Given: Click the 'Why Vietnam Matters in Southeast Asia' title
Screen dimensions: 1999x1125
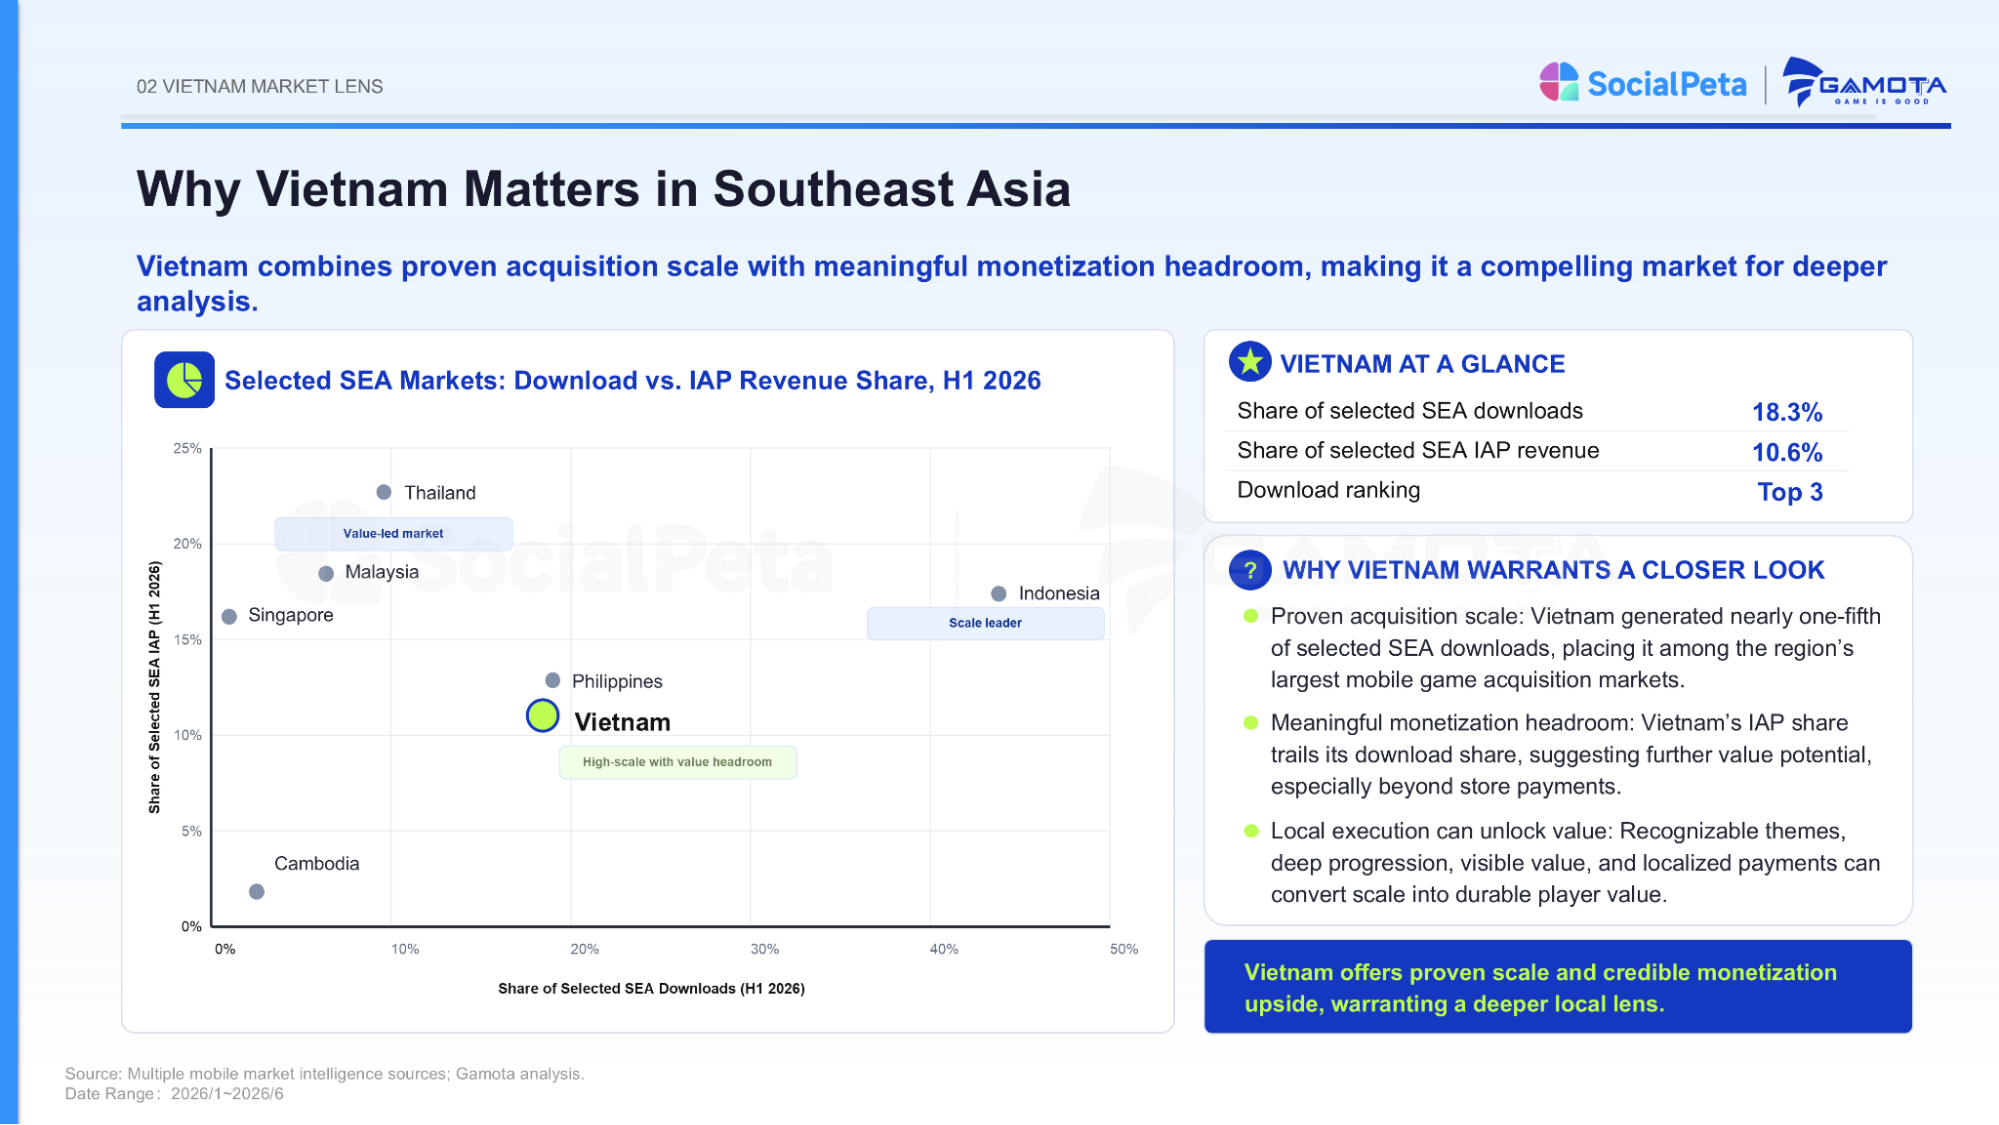Looking at the screenshot, I should click(604, 189).
